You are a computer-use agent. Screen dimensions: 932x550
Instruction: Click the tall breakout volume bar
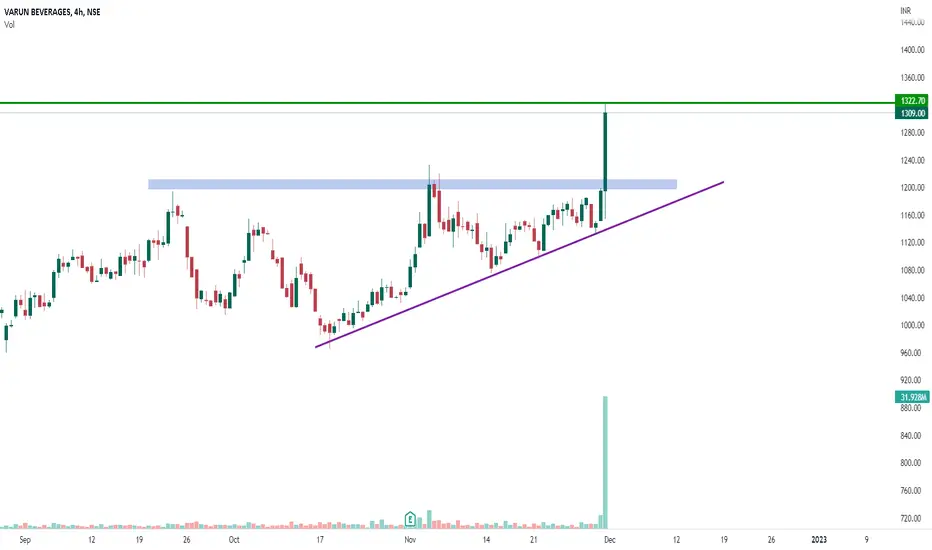click(x=605, y=462)
